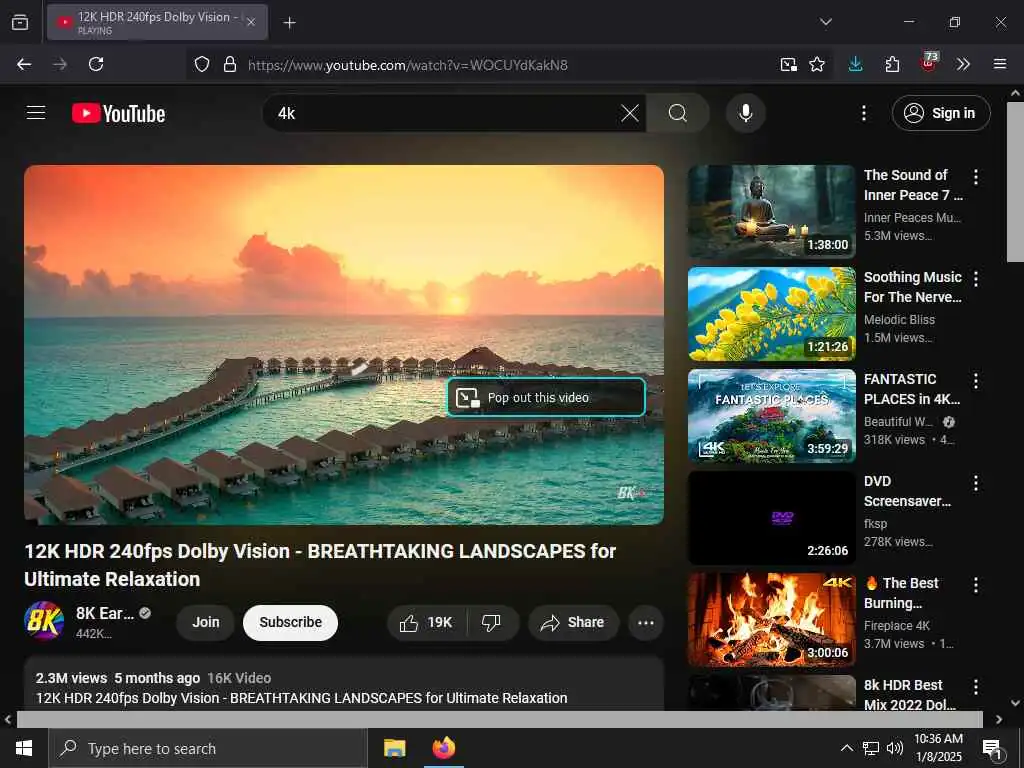Open Firefox downloads panel

click(855, 64)
